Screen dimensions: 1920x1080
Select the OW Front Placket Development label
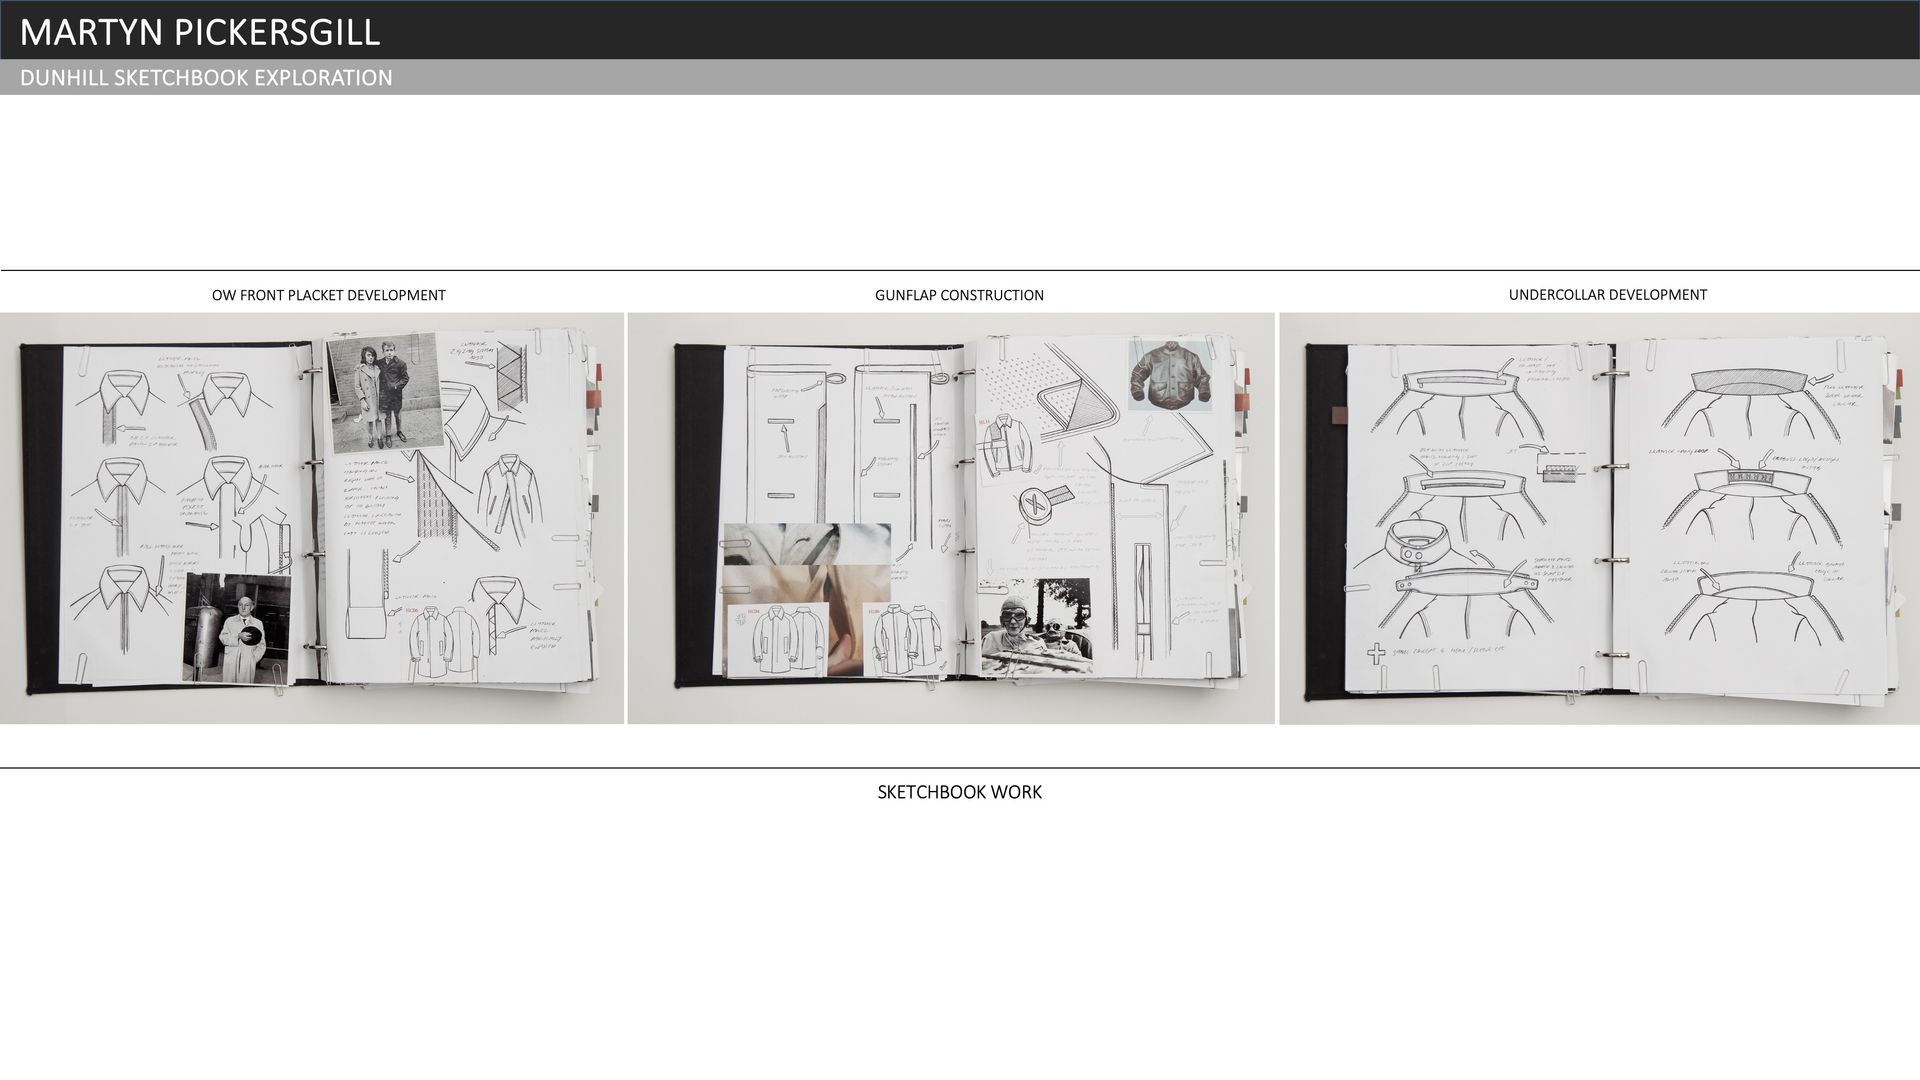[x=328, y=295]
